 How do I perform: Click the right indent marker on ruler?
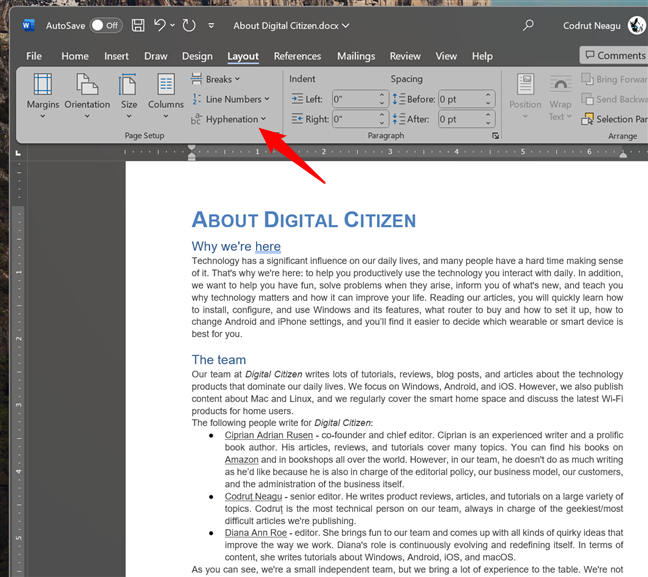(623, 155)
